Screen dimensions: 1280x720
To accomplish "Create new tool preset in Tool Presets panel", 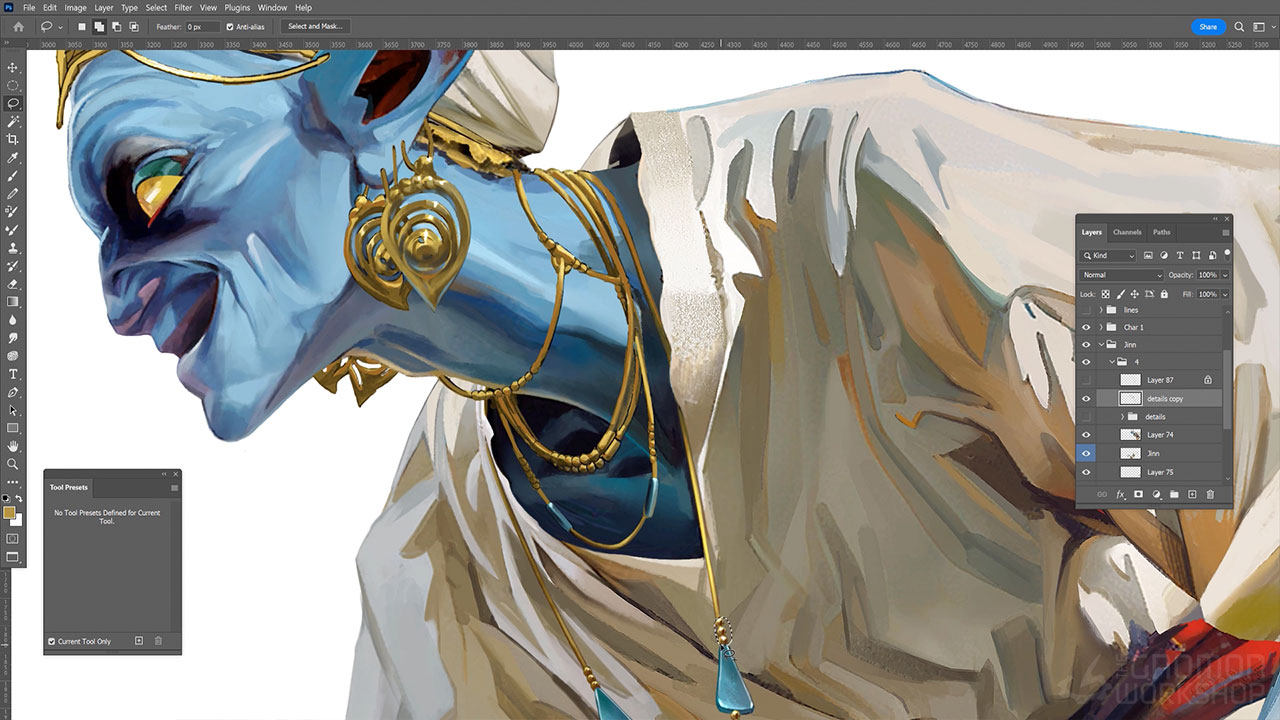I will (x=139, y=641).
